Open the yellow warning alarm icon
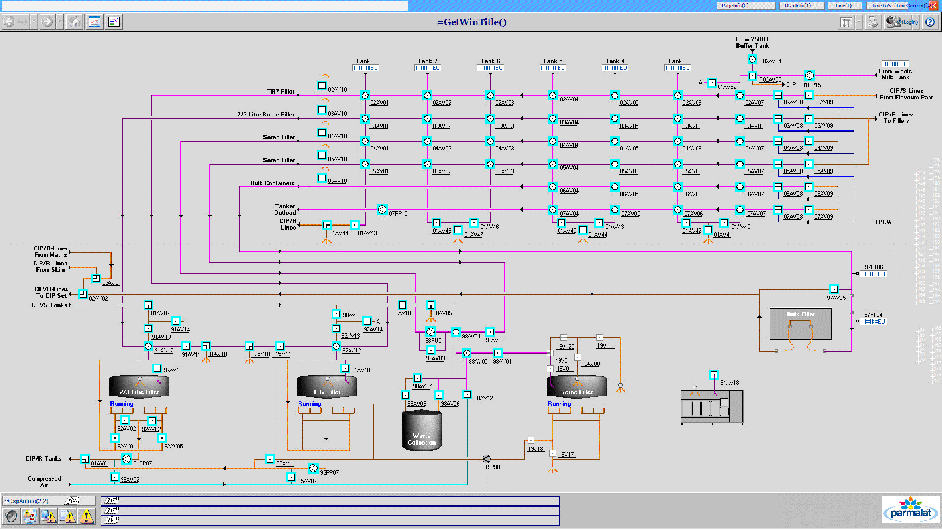The height and width of the screenshot is (530, 942). pyautogui.click(x=87, y=516)
